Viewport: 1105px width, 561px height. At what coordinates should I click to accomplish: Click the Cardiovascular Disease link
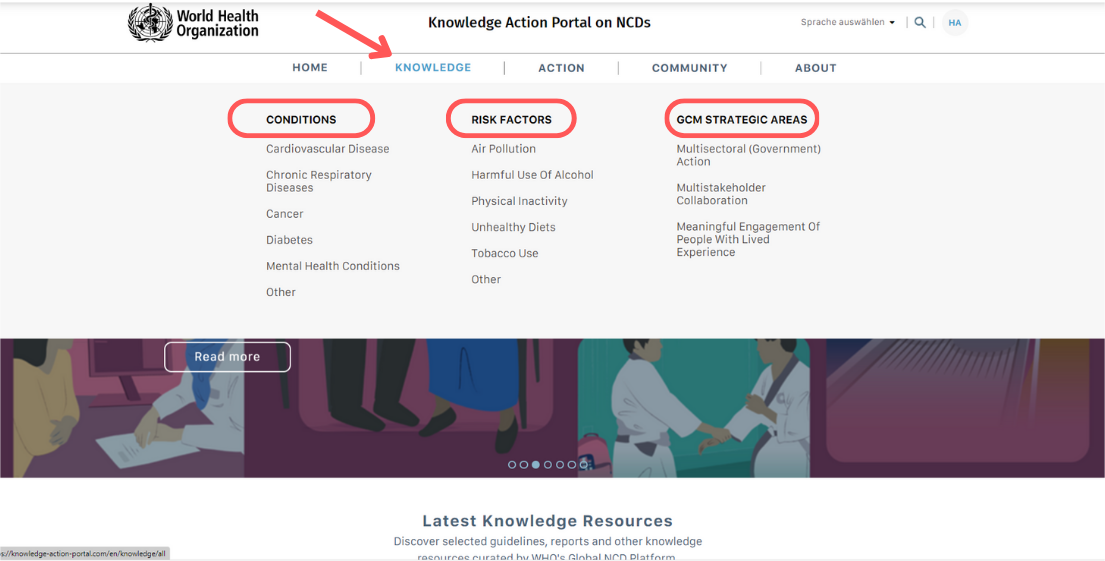coord(327,149)
